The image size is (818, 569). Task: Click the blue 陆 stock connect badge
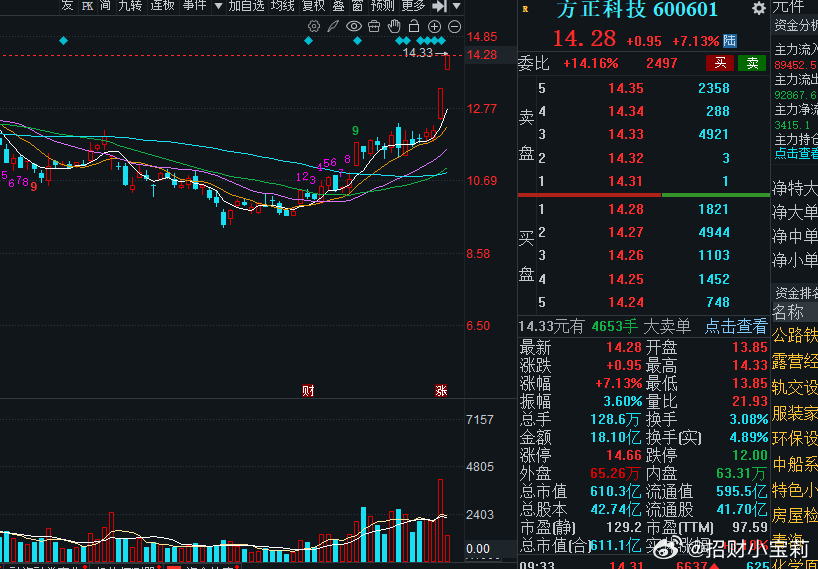(x=730, y=41)
